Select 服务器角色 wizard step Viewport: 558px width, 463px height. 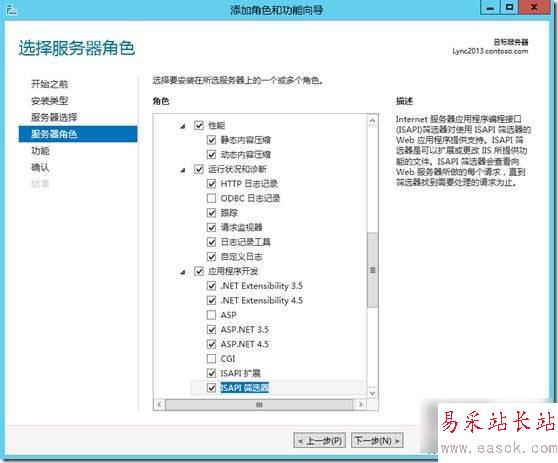[x=78, y=134]
